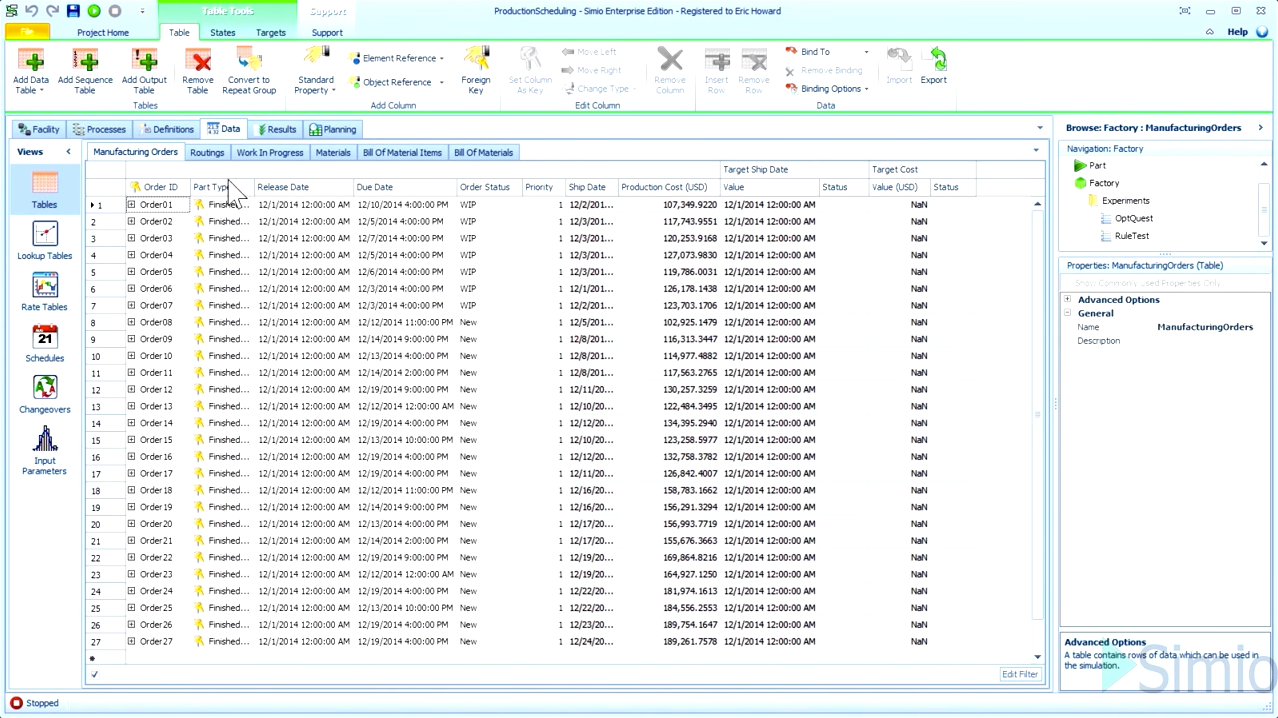Click the Stop icon in quick access toolbar
The image size is (1278, 718).
pyautogui.click(x=115, y=11)
